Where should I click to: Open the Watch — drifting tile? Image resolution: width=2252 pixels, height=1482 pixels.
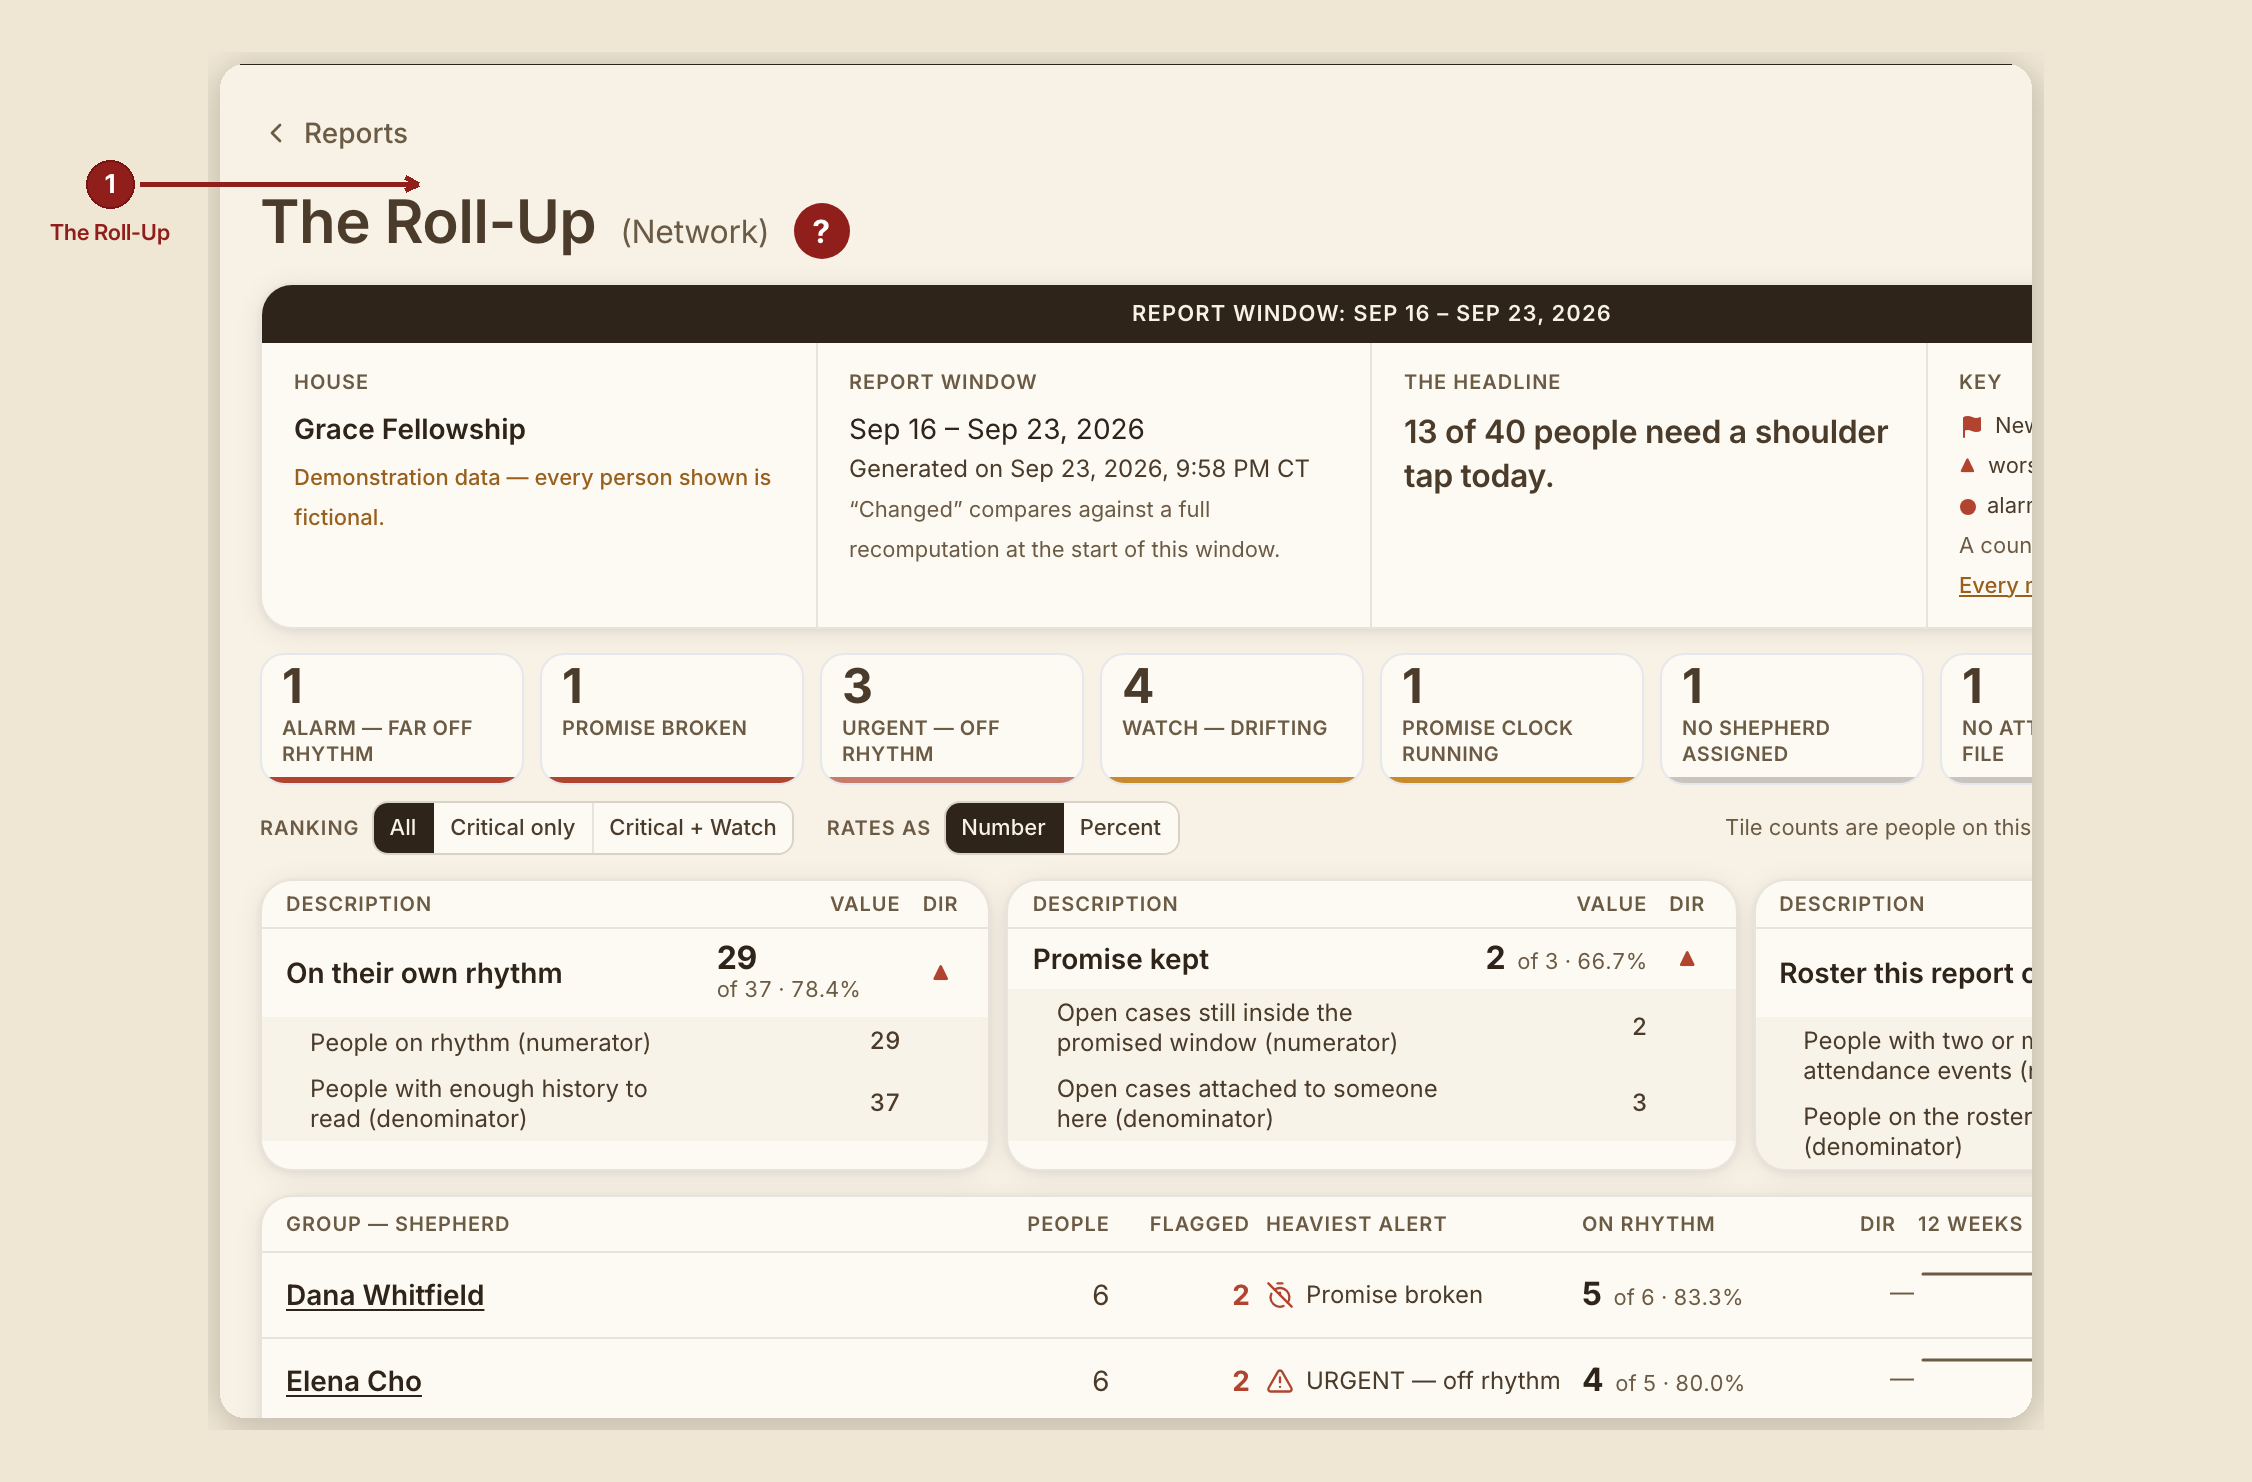[1232, 717]
